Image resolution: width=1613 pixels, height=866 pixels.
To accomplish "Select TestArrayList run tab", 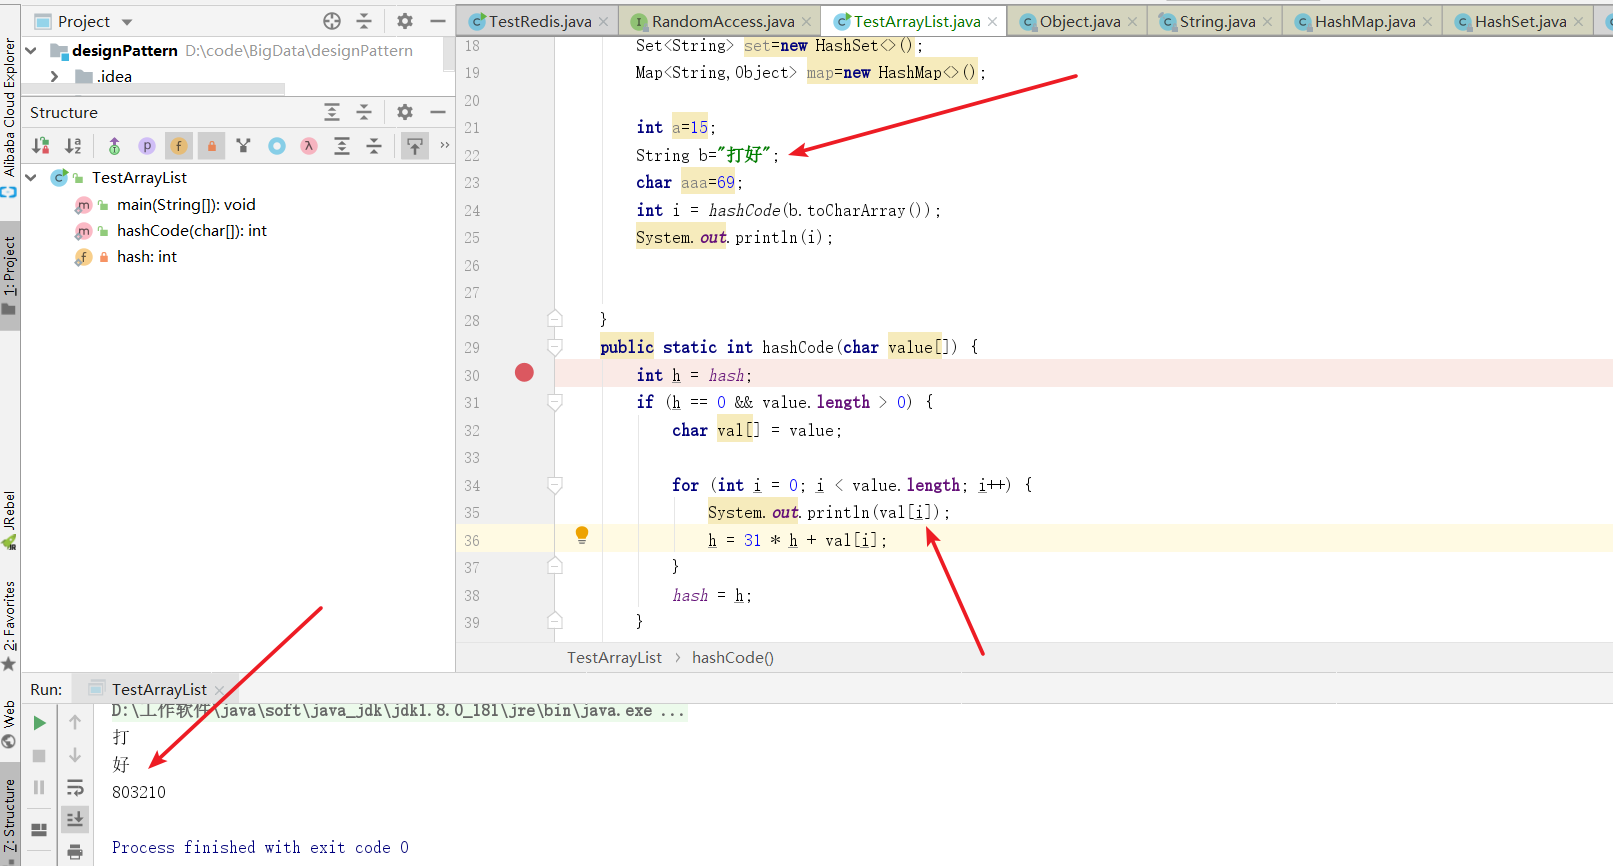I will point(158,689).
